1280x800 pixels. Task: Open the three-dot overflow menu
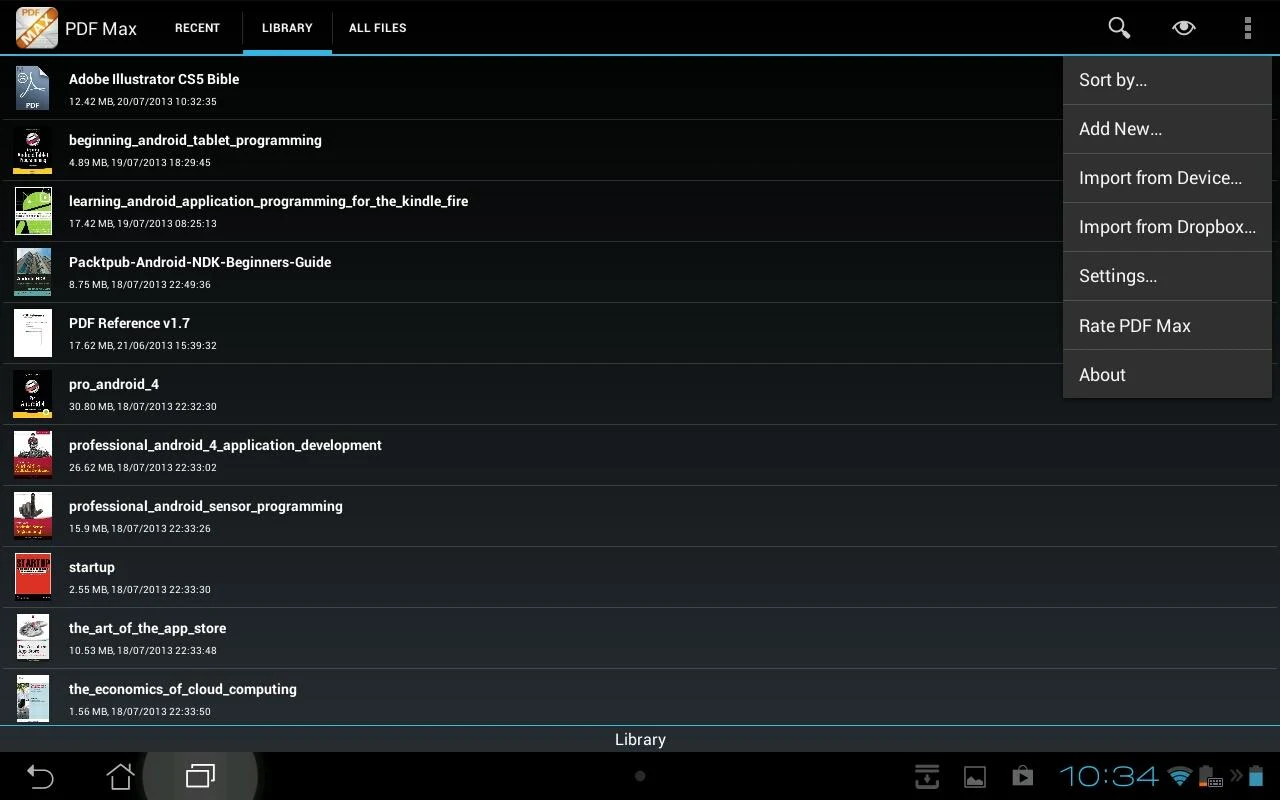coord(1248,27)
